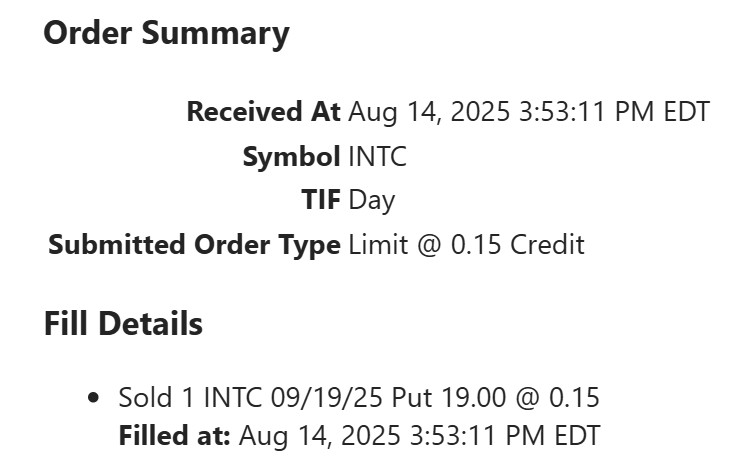The height and width of the screenshot is (472, 750).
Task: Select the INTC value beside Symbol
Action: click(377, 156)
